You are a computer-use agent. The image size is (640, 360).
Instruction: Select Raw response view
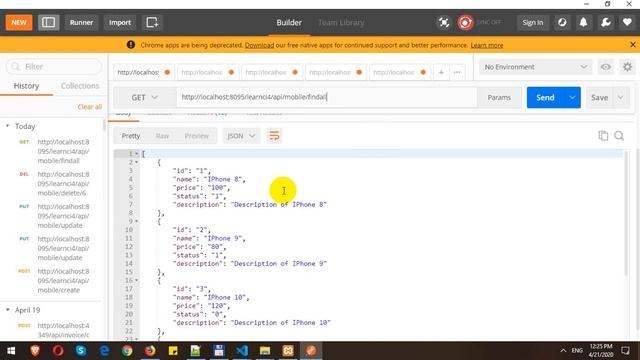pos(162,136)
